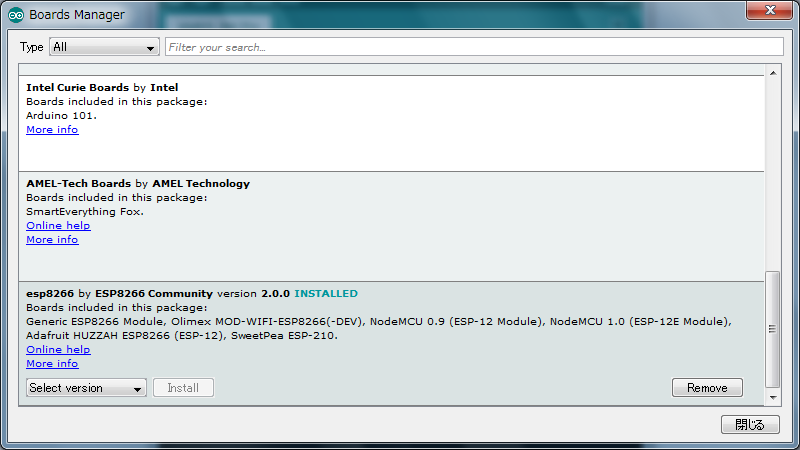The width and height of the screenshot is (800, 450).
Task: Click the scrollbar up arrow
Action: click(x=773, y=73)
